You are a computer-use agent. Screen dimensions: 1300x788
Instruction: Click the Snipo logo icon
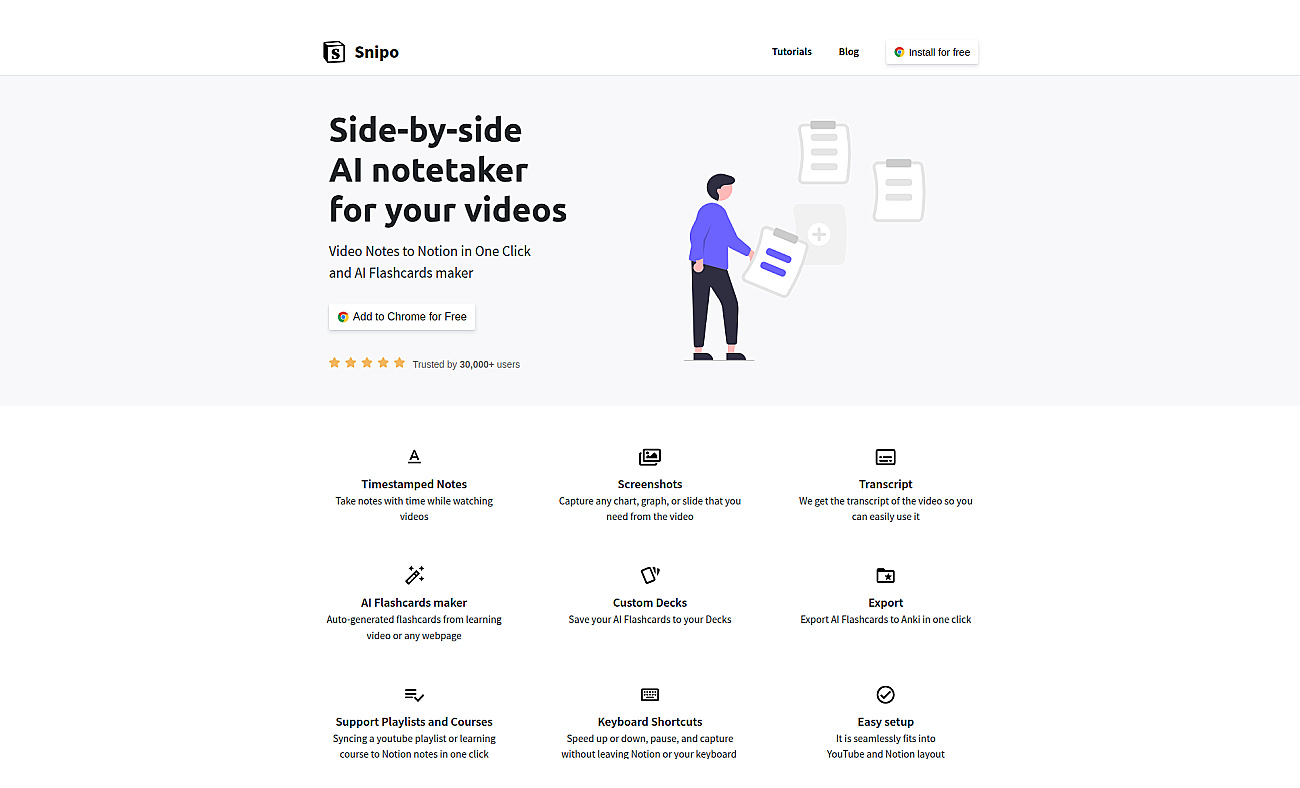point(334,52)
